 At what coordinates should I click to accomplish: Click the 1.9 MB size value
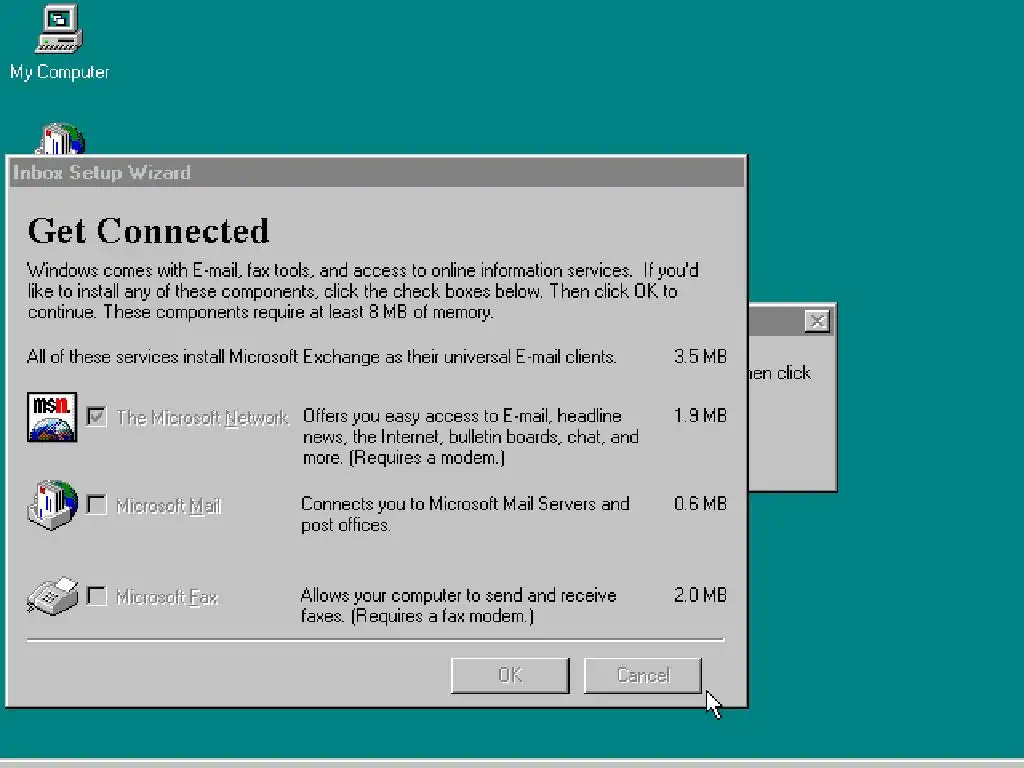(700, 415)
